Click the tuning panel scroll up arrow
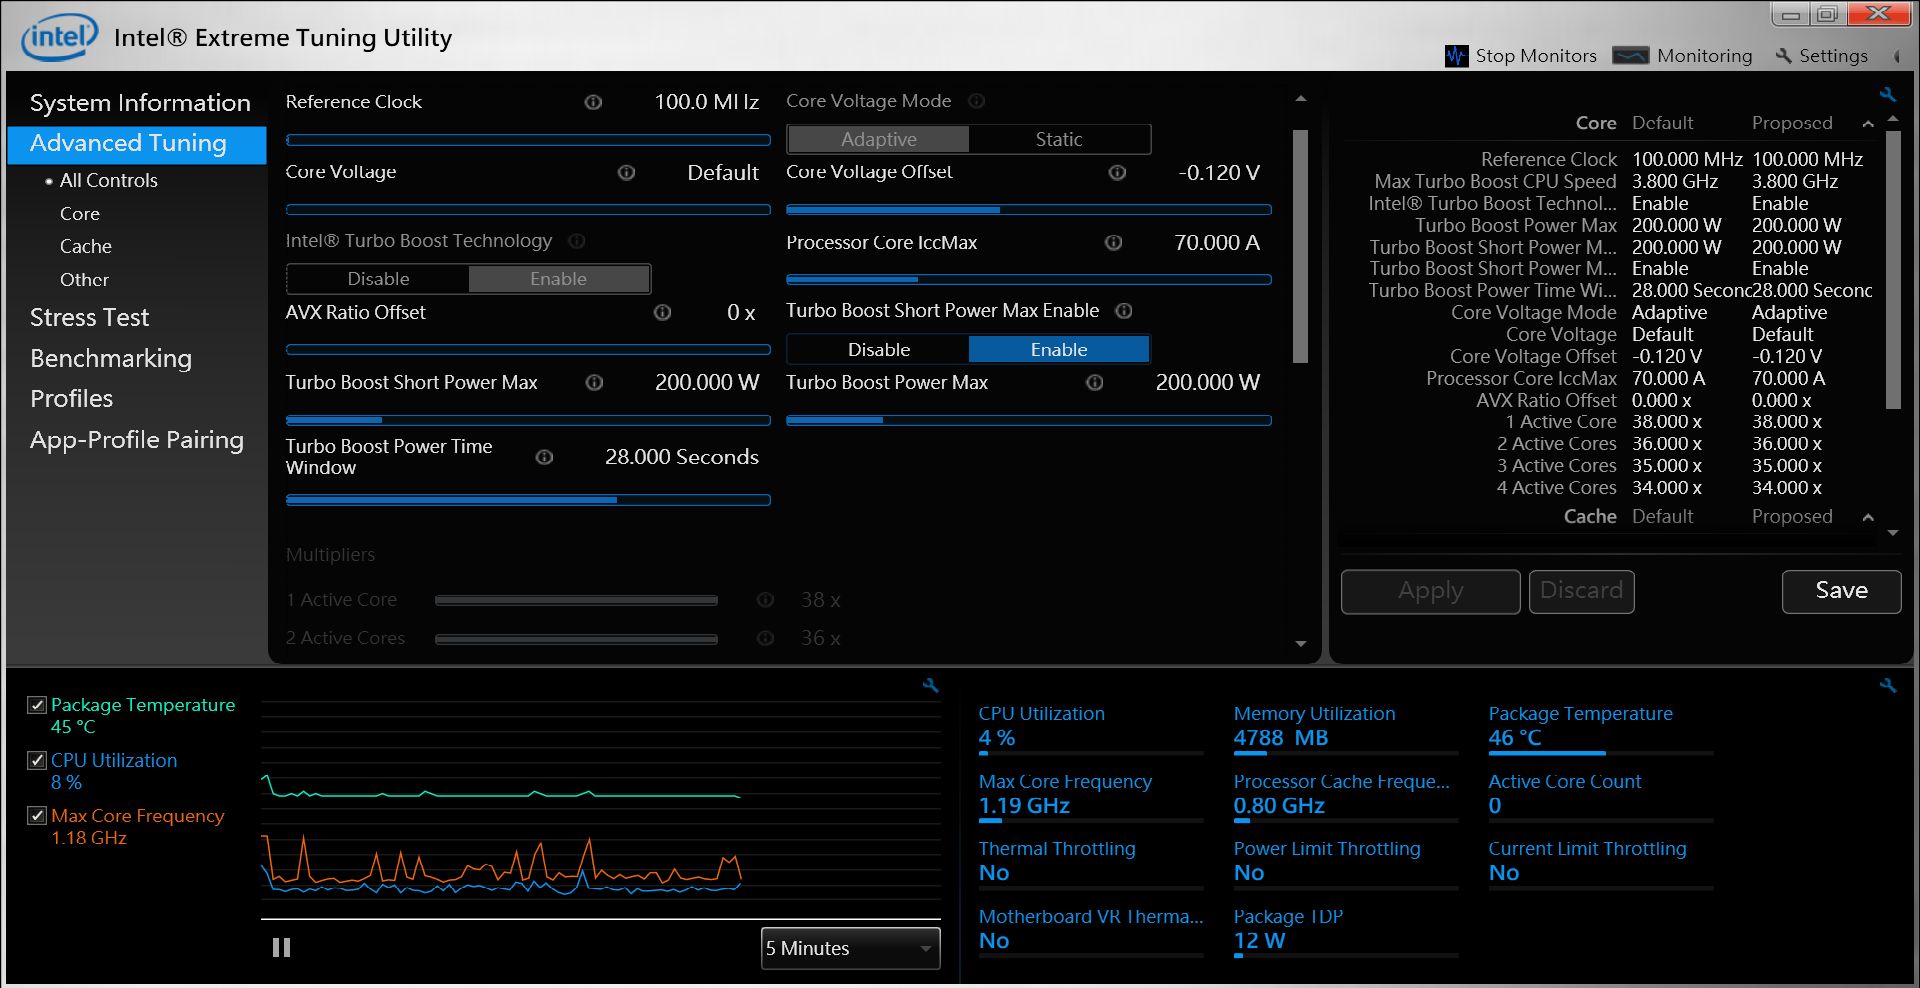The width and height of the screenshot is (1920, 988). 1301,99
